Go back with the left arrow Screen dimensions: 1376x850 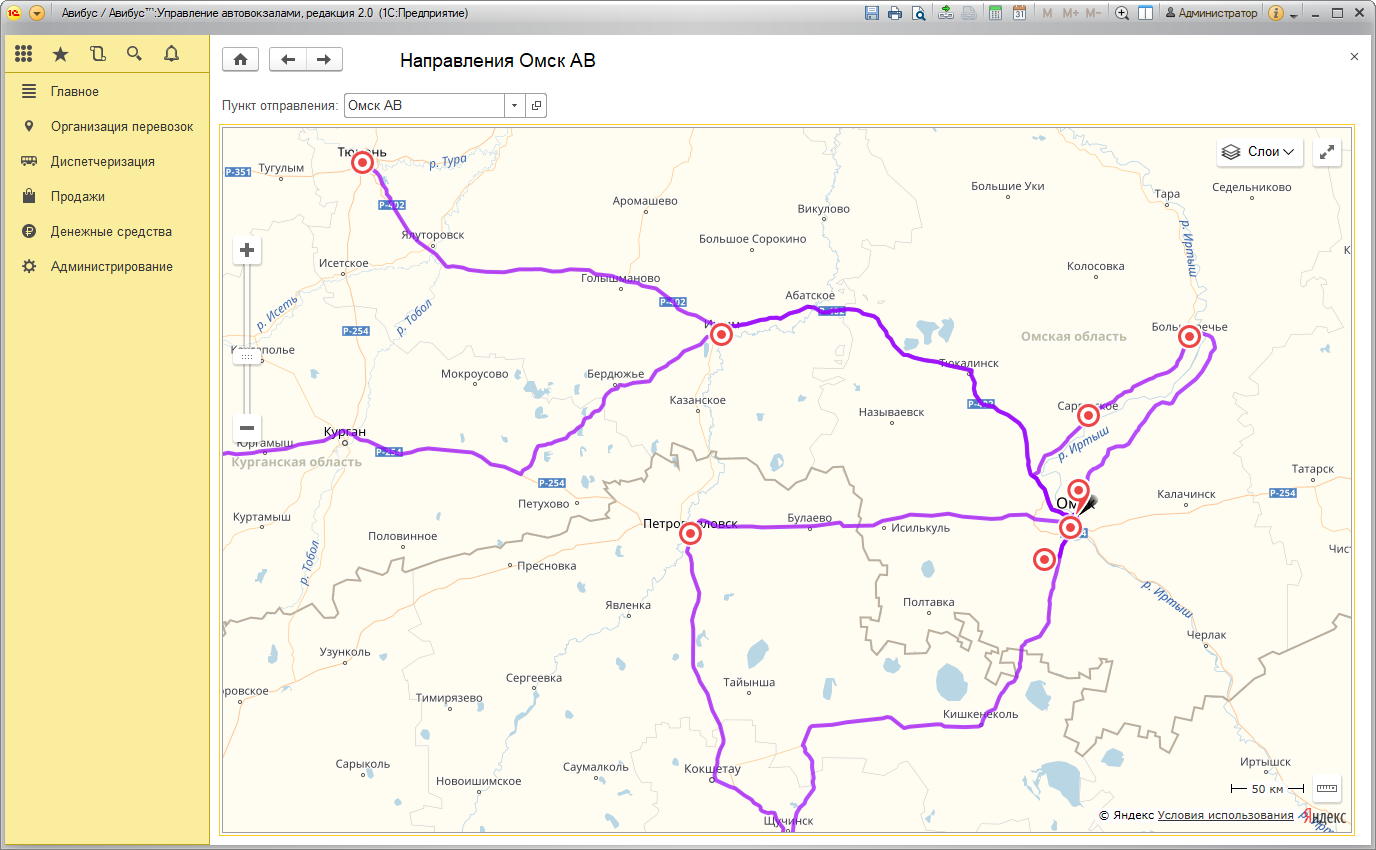pos(288,60)
